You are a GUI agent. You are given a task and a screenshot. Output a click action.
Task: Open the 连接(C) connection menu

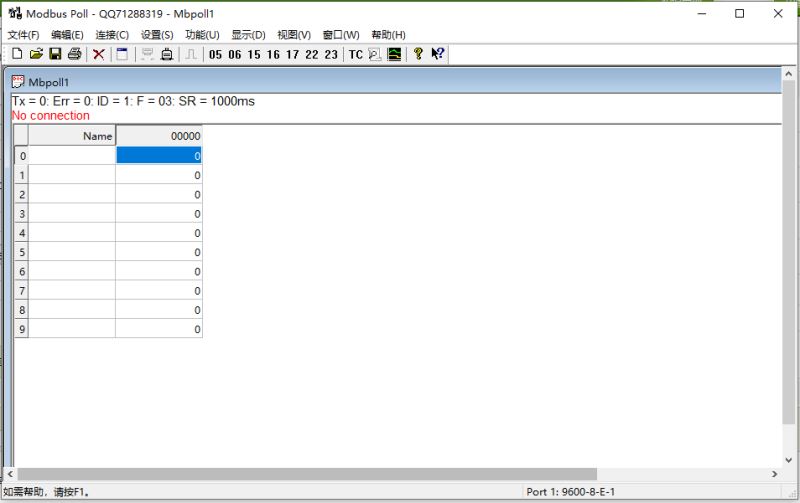tap(112, 35)
